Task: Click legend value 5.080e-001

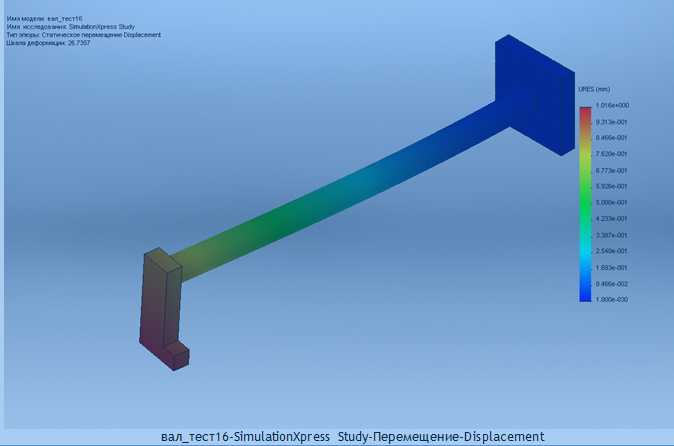Action: 611,202
